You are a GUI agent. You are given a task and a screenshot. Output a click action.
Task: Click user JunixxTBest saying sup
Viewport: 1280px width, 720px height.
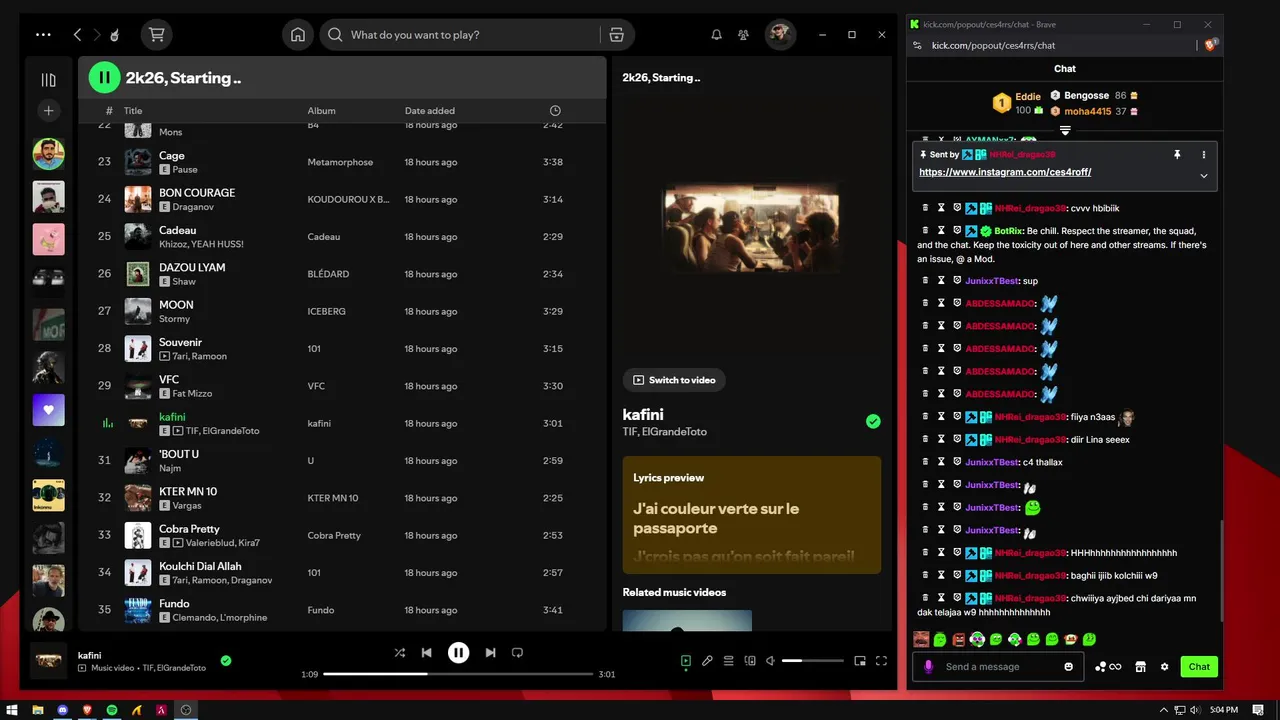[x=991, y=281]
